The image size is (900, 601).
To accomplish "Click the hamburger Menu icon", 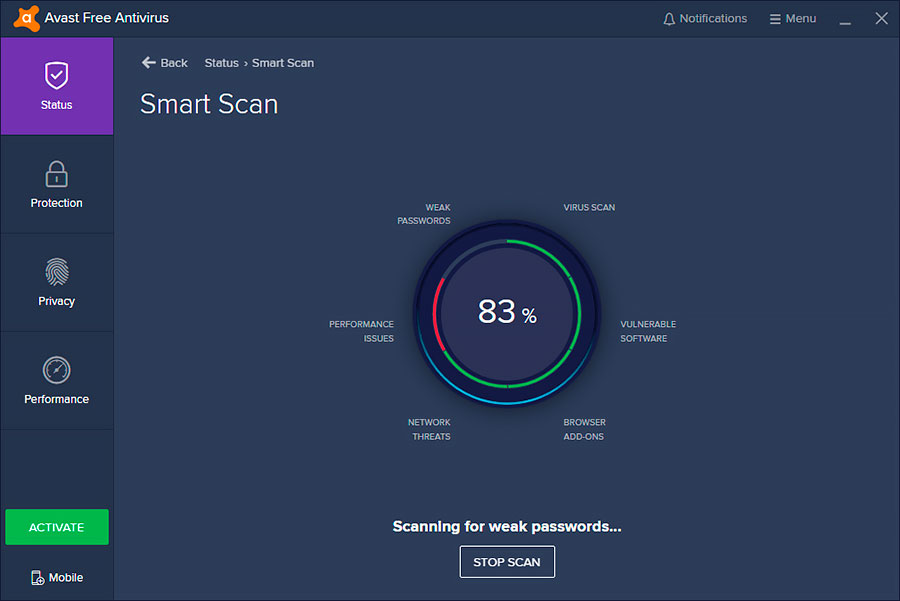I will pos(775,19).
